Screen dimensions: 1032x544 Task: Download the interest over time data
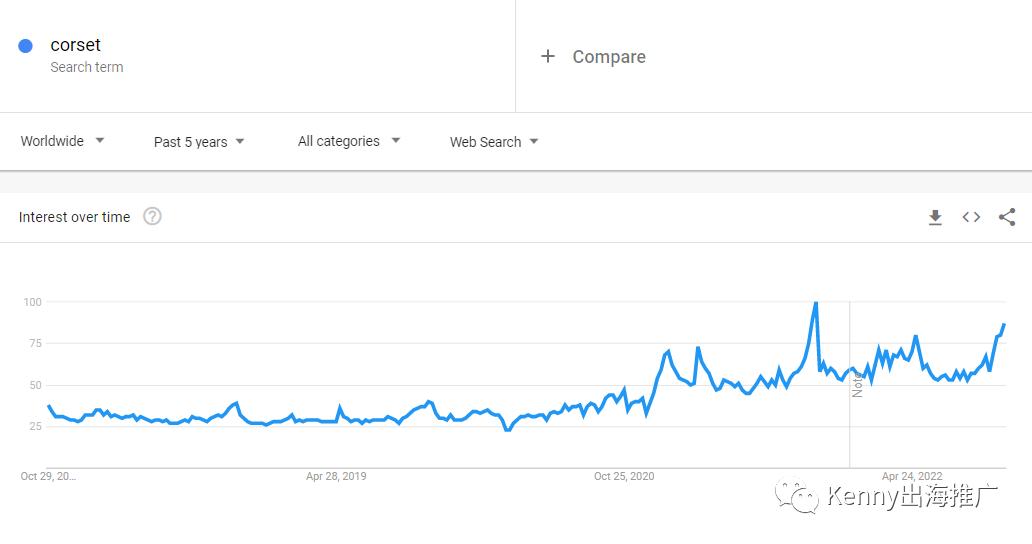coord(935,217)
